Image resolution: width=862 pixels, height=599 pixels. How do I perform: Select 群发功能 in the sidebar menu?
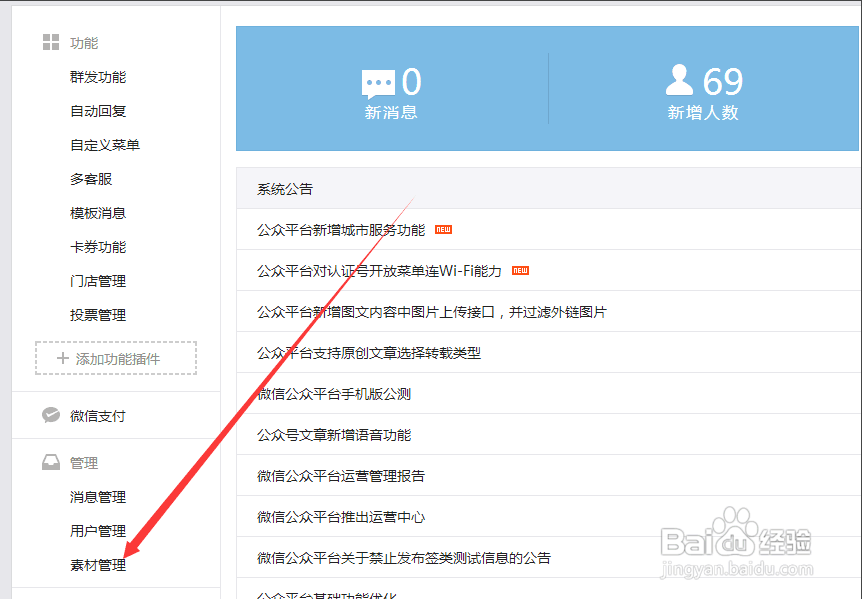(98, 76)
